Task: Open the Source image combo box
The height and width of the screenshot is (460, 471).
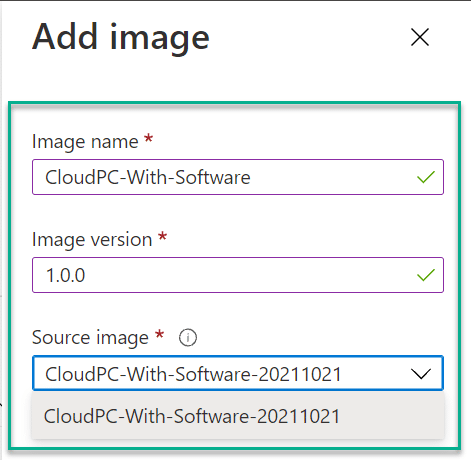Action: tap(238, 373)
